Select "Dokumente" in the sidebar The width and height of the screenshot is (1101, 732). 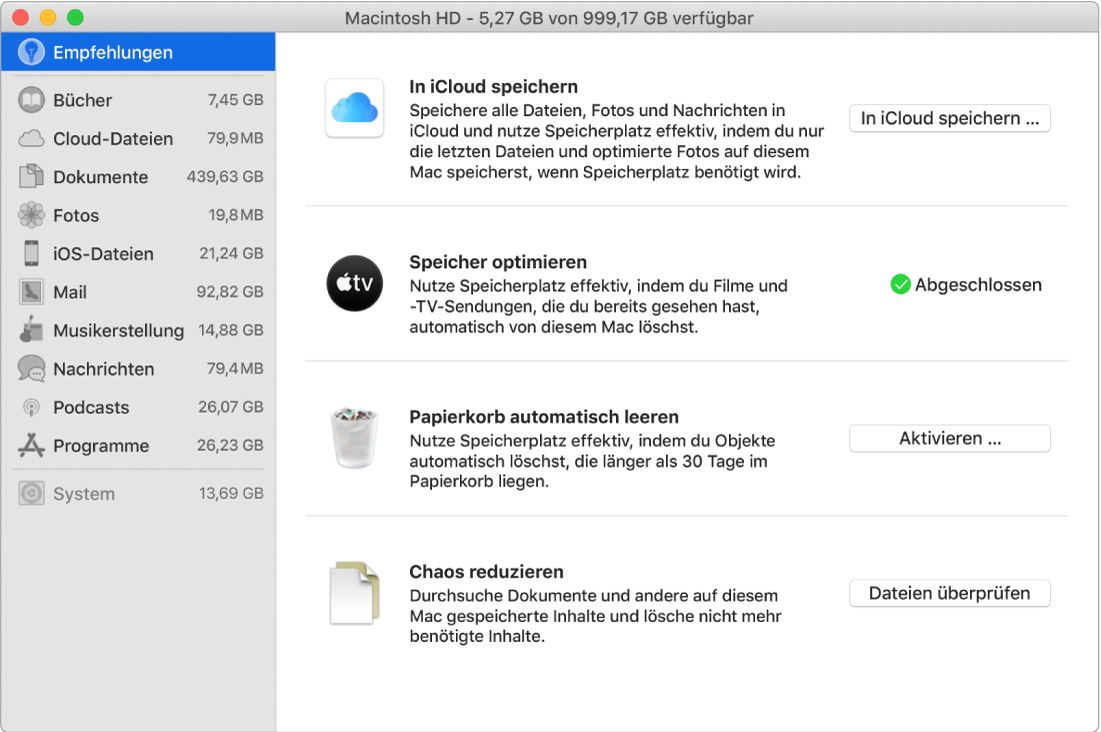pyautogui.click(x=100, y=177)
